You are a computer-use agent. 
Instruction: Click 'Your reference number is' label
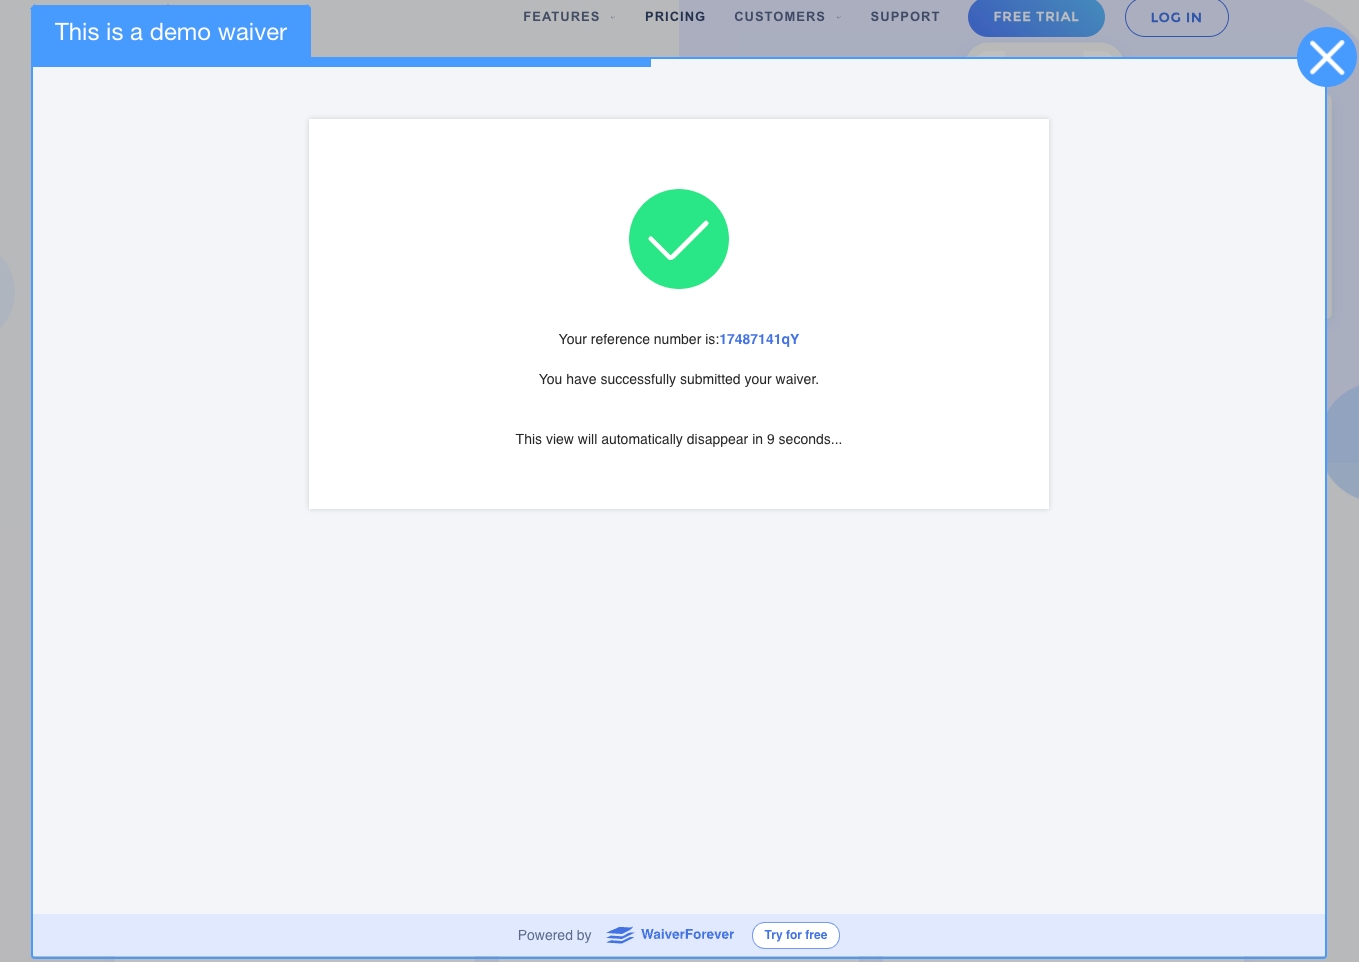click(x=637, y=340)
